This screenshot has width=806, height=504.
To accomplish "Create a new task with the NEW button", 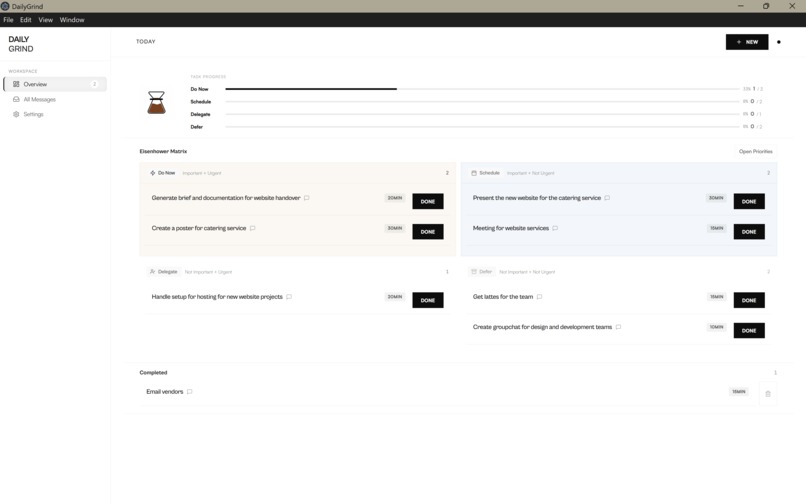I will (747, 42).
